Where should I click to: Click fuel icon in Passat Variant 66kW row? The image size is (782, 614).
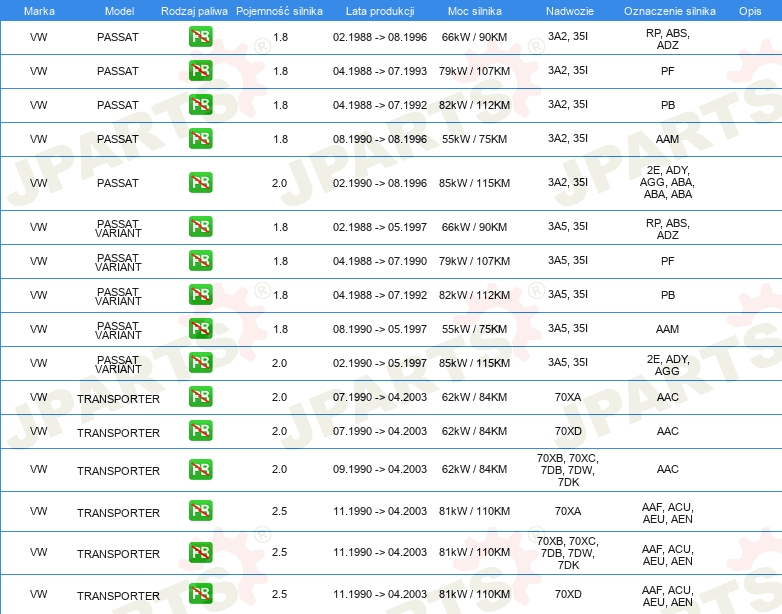pyautogui.click(x=200, y=226)
